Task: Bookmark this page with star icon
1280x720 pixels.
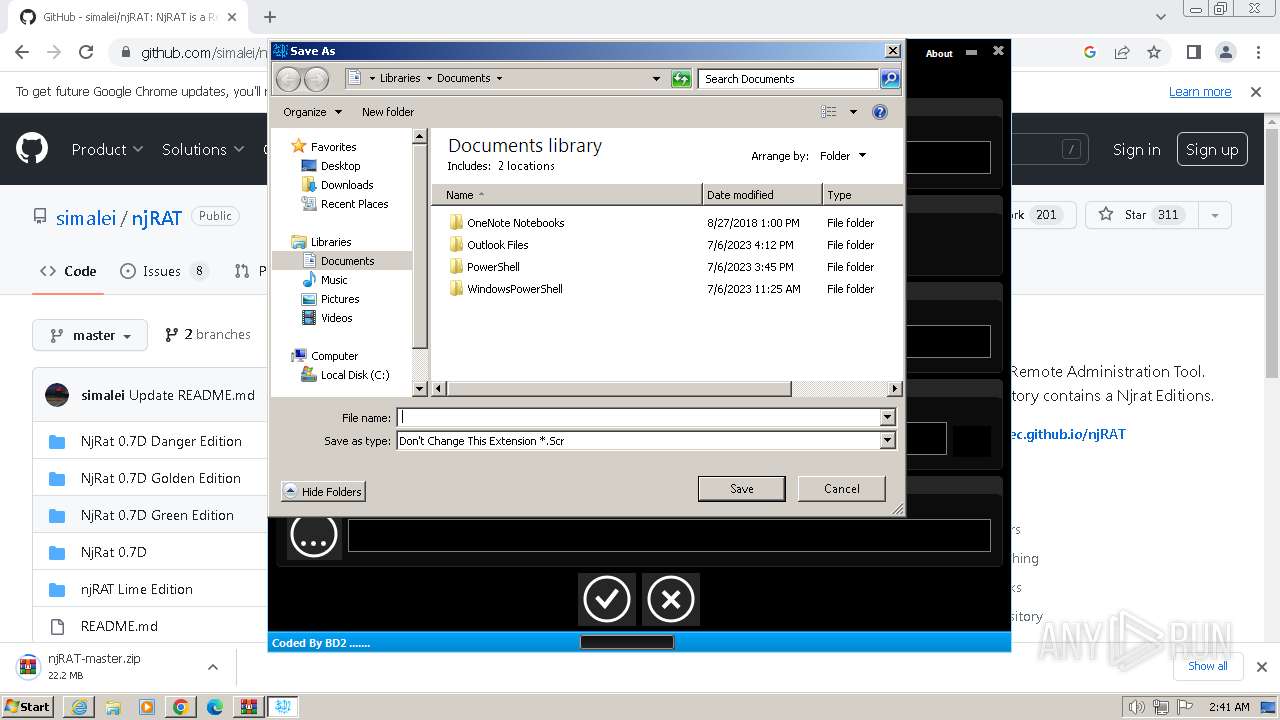Action: pos(1154,53)
